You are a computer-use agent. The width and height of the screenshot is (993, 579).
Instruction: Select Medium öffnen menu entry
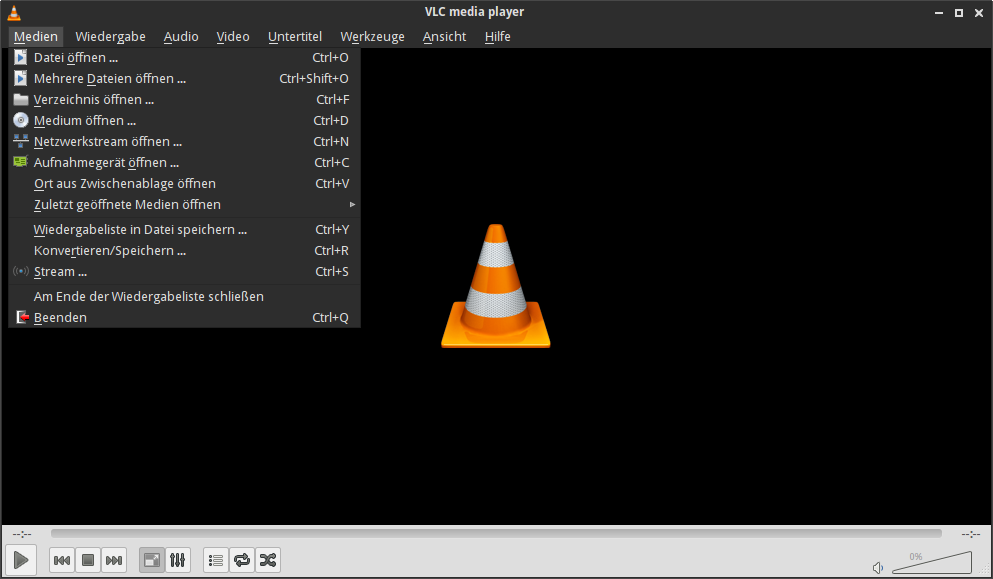click(184, 120)
